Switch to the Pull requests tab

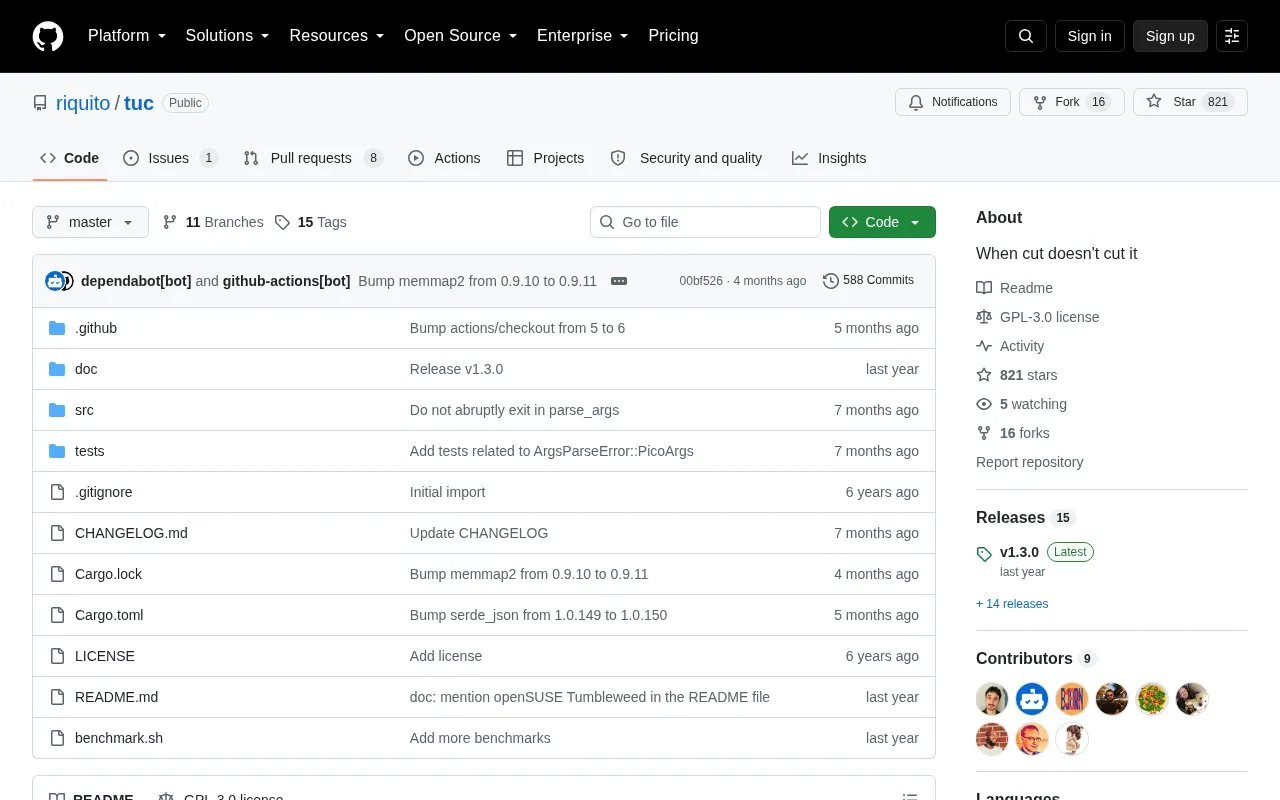[313, 158]
